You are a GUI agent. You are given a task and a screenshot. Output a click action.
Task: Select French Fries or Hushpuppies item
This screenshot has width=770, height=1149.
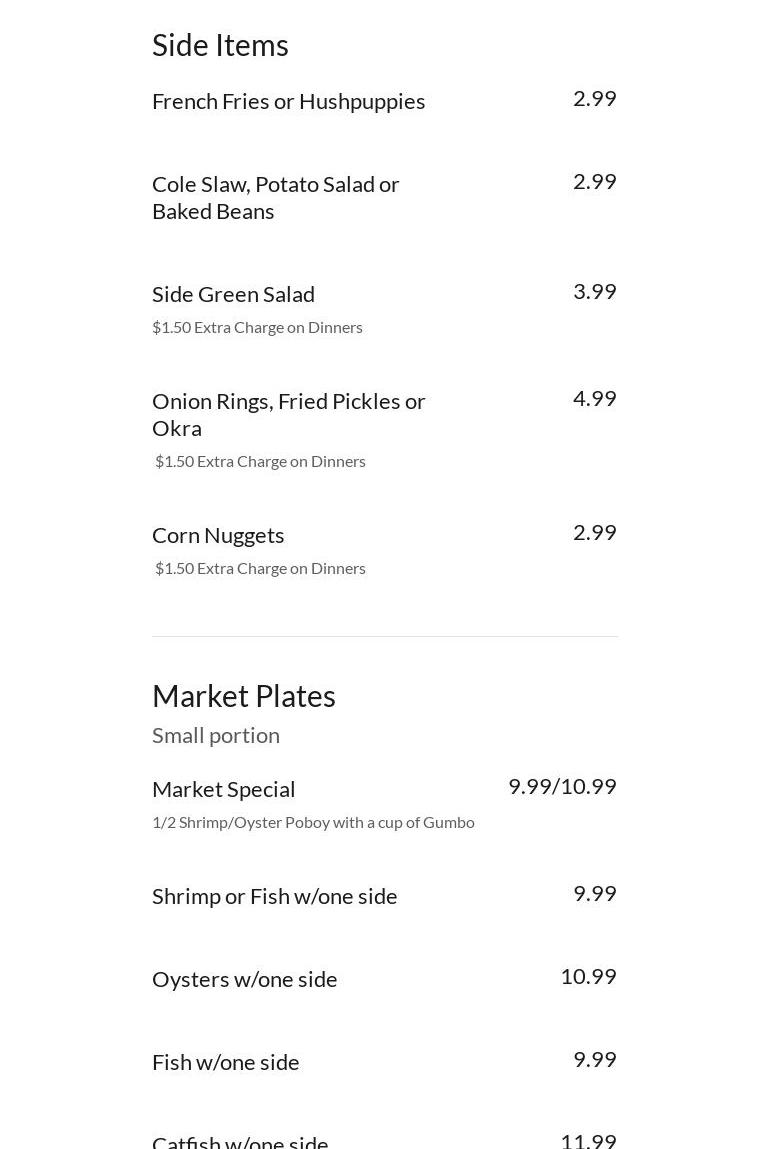coord(288,101)
